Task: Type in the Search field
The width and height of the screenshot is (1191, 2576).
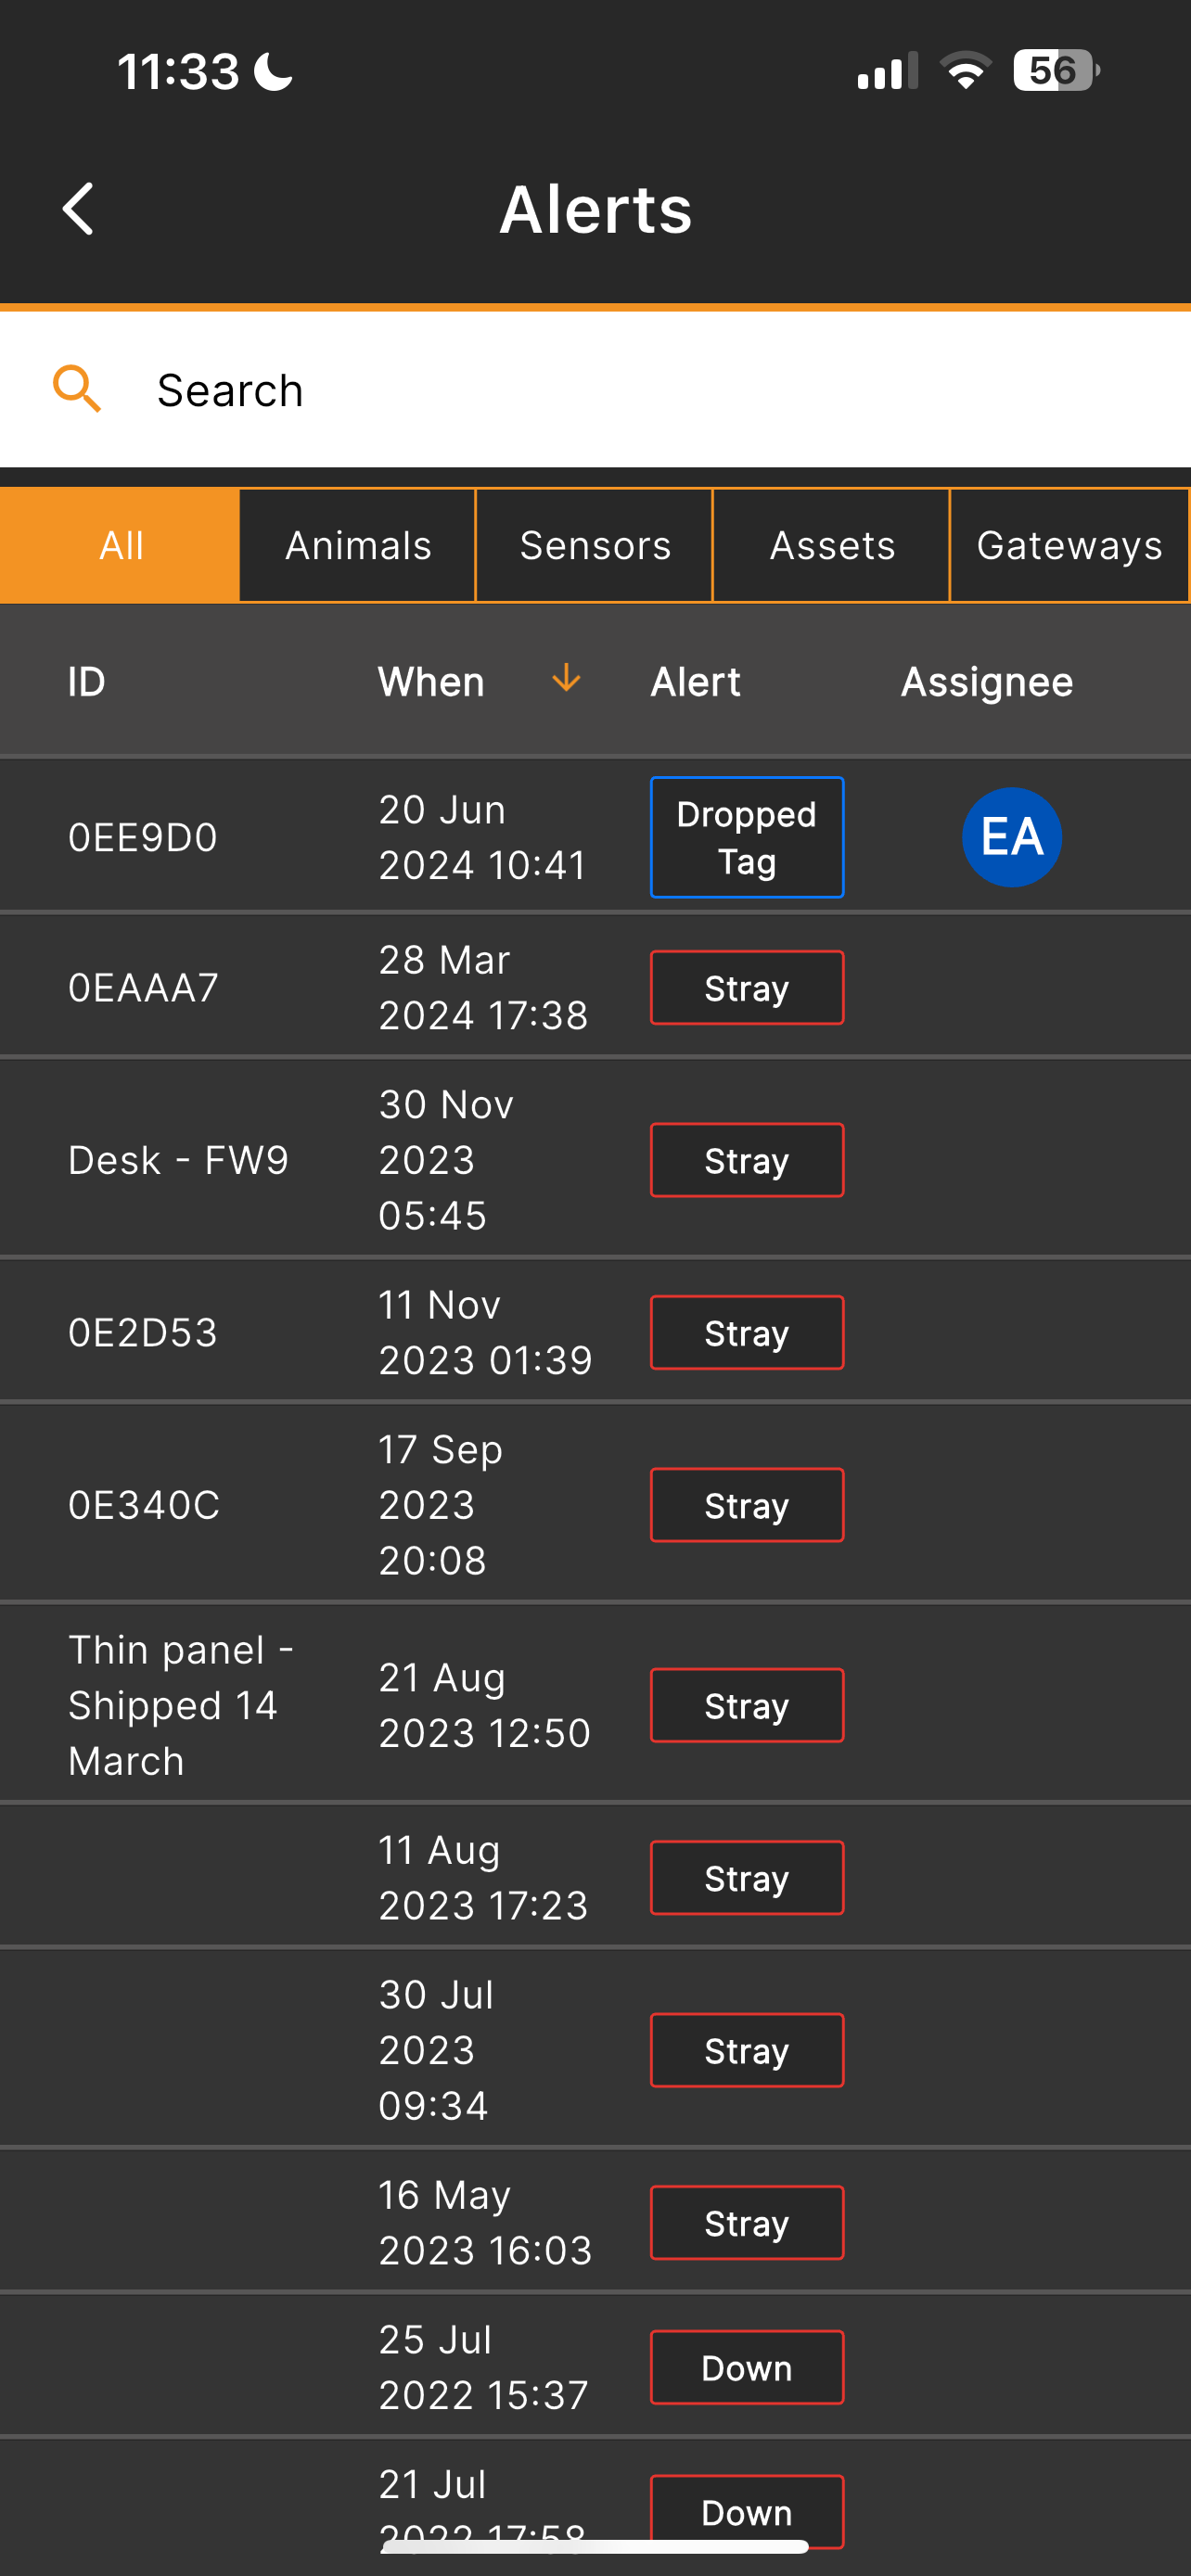Action: (600, 390)
